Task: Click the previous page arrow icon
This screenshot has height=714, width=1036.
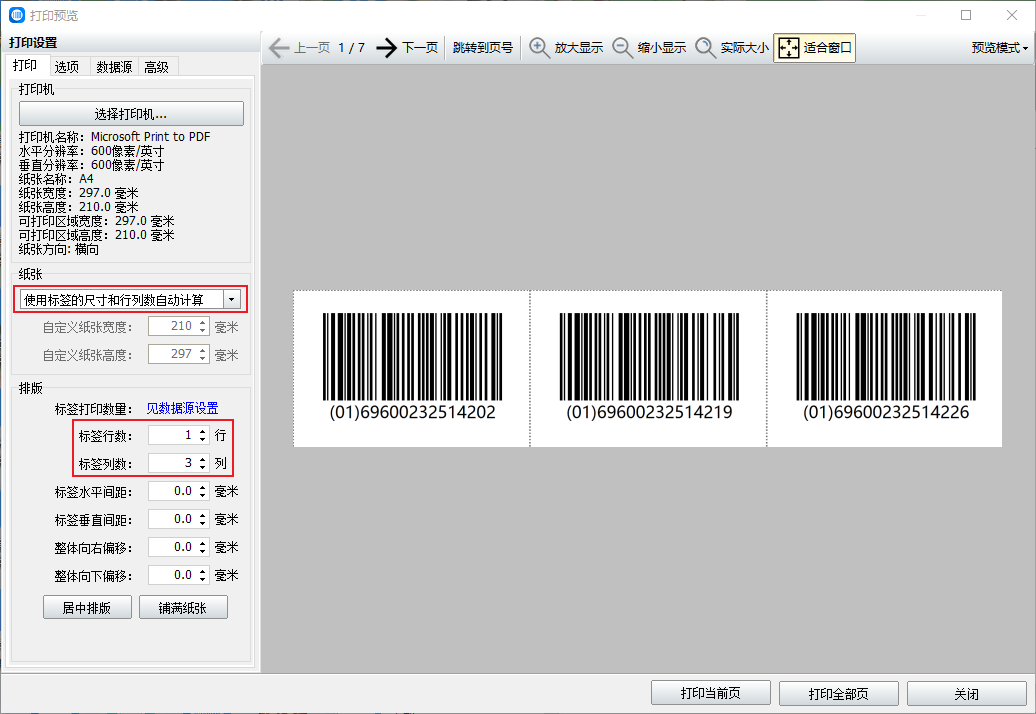Action: 279,48
